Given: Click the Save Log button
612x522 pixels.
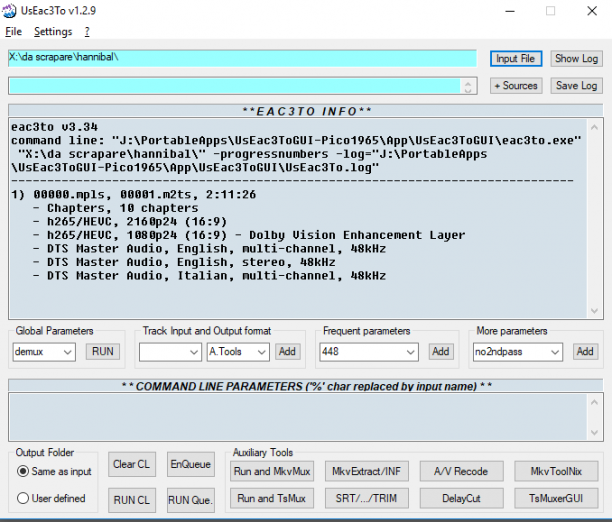Looking at the screenshot, I should [576, 86].
